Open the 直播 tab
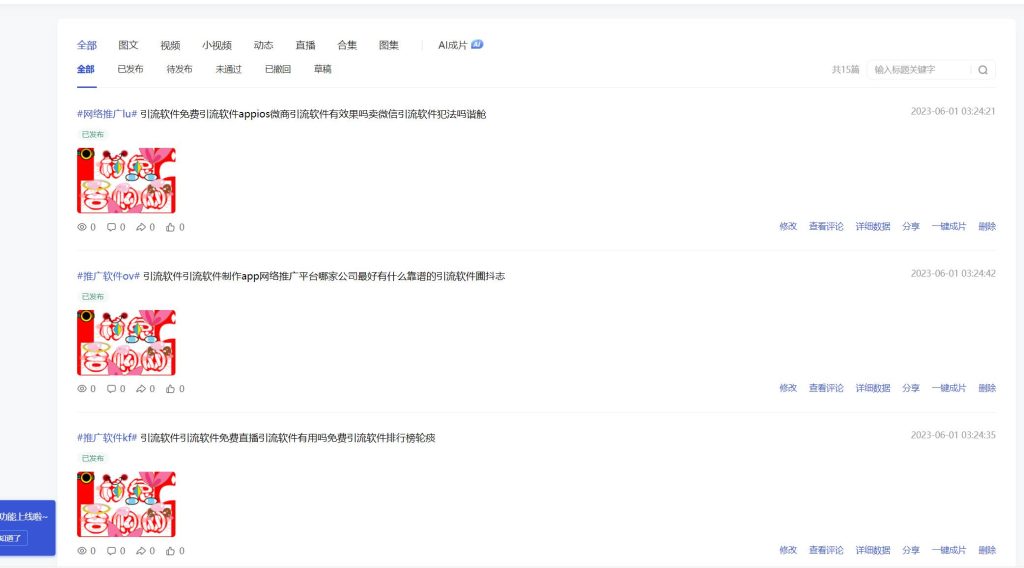This screenshot has height=568, width=1024. 305,45
